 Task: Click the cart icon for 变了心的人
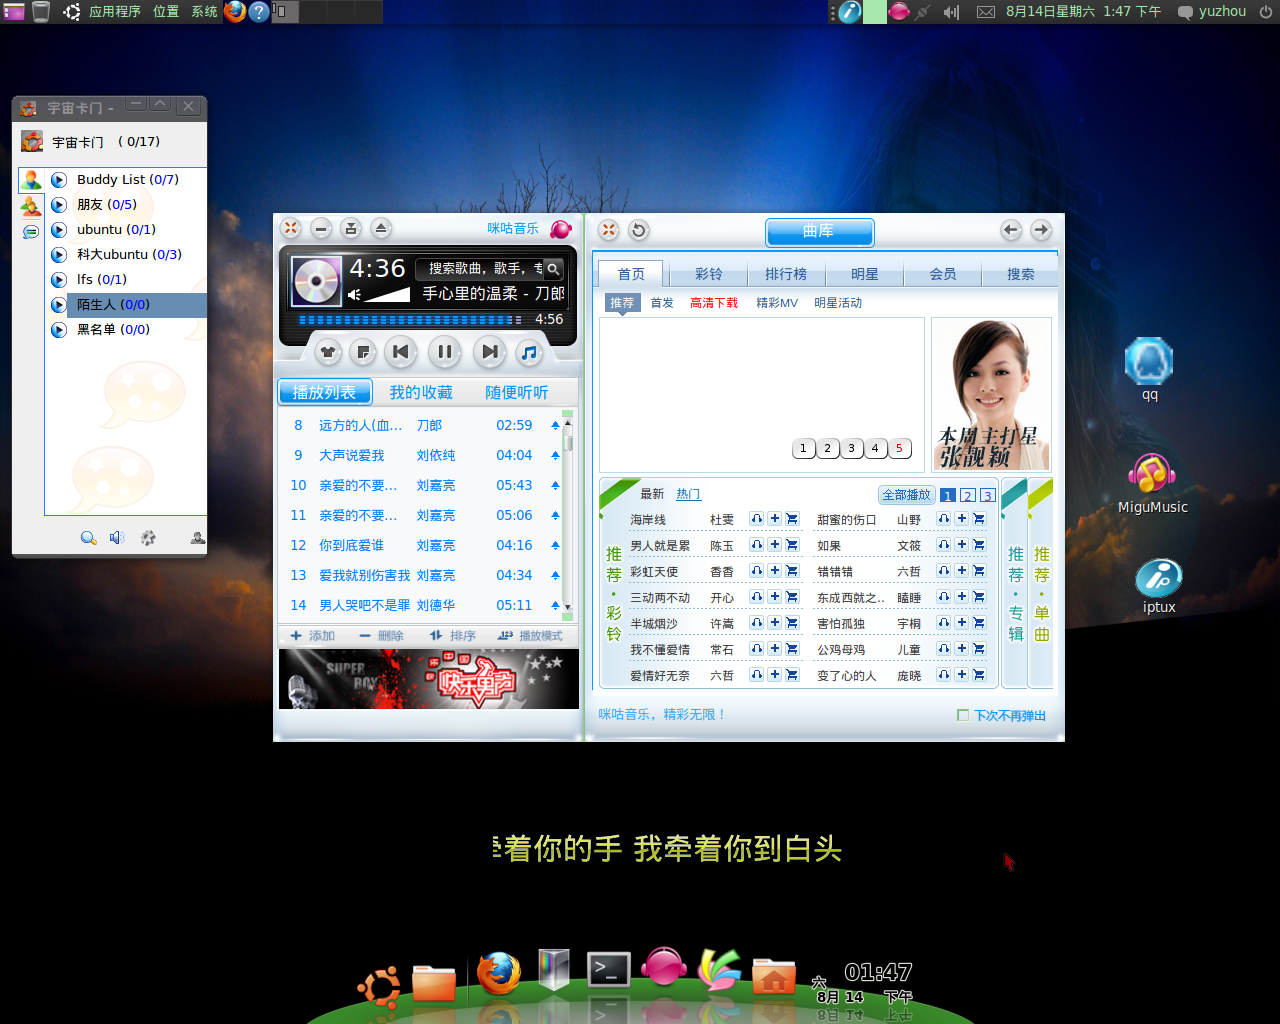click(x=979, y=675)
